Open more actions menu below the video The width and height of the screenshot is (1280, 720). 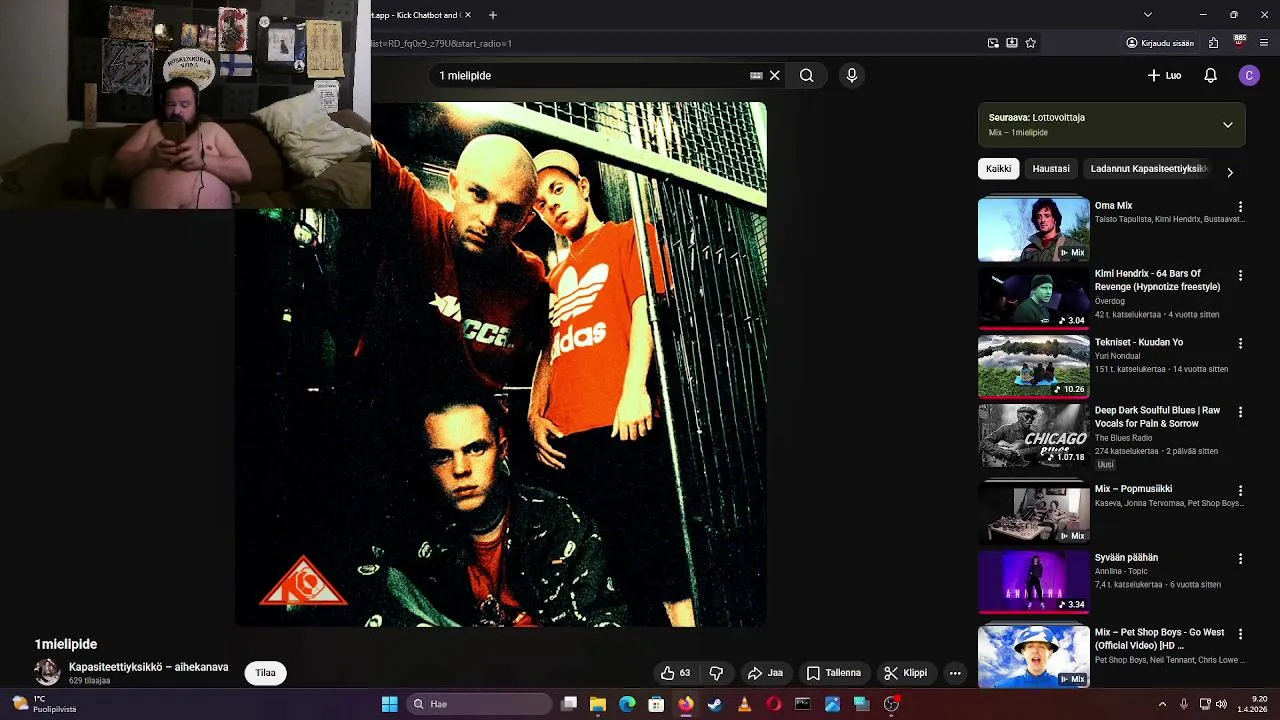click(x=955, y=673)
